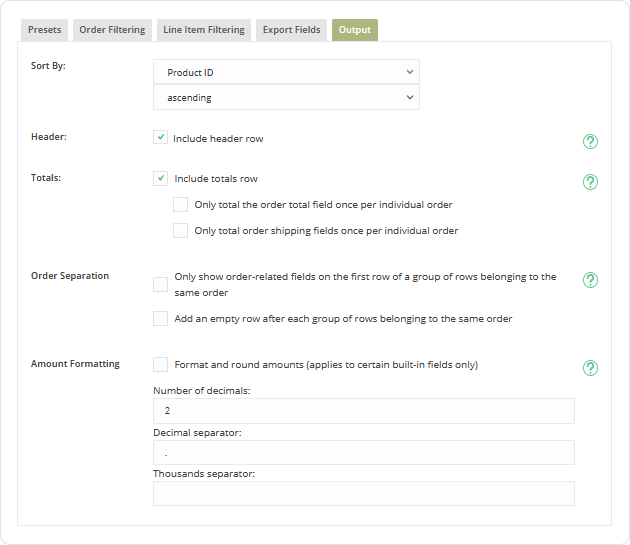630x545 pixels.
Task: Open the Product ID sort field dropdown
Action: (x=286, y=72)
